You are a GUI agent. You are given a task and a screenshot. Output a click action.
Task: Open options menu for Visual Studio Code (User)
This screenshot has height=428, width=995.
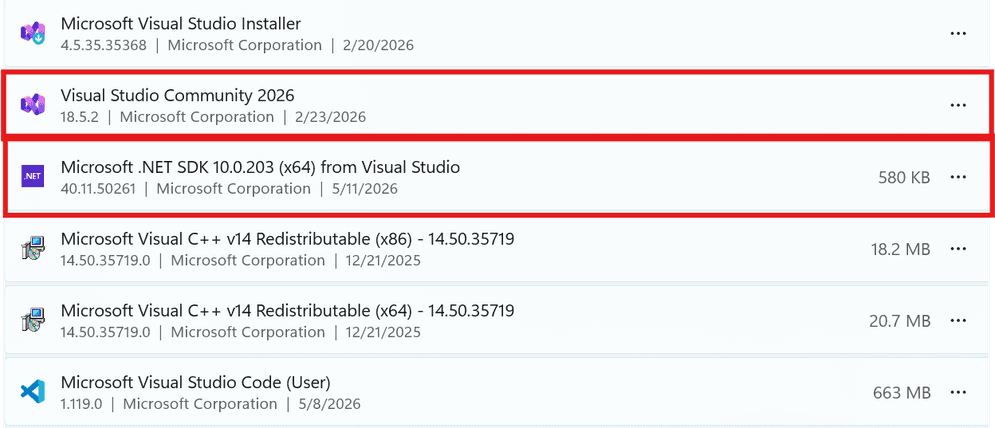click(x=958, y=392)
